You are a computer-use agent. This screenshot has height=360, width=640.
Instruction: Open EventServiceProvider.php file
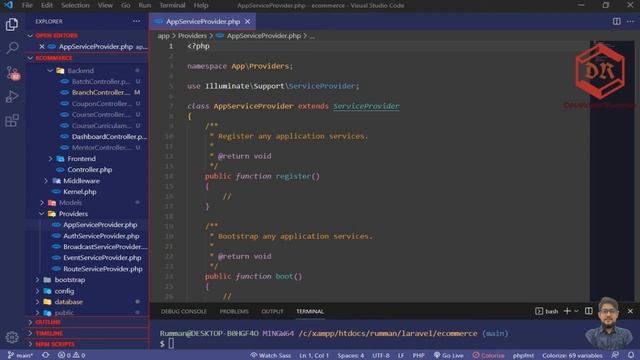102,258
